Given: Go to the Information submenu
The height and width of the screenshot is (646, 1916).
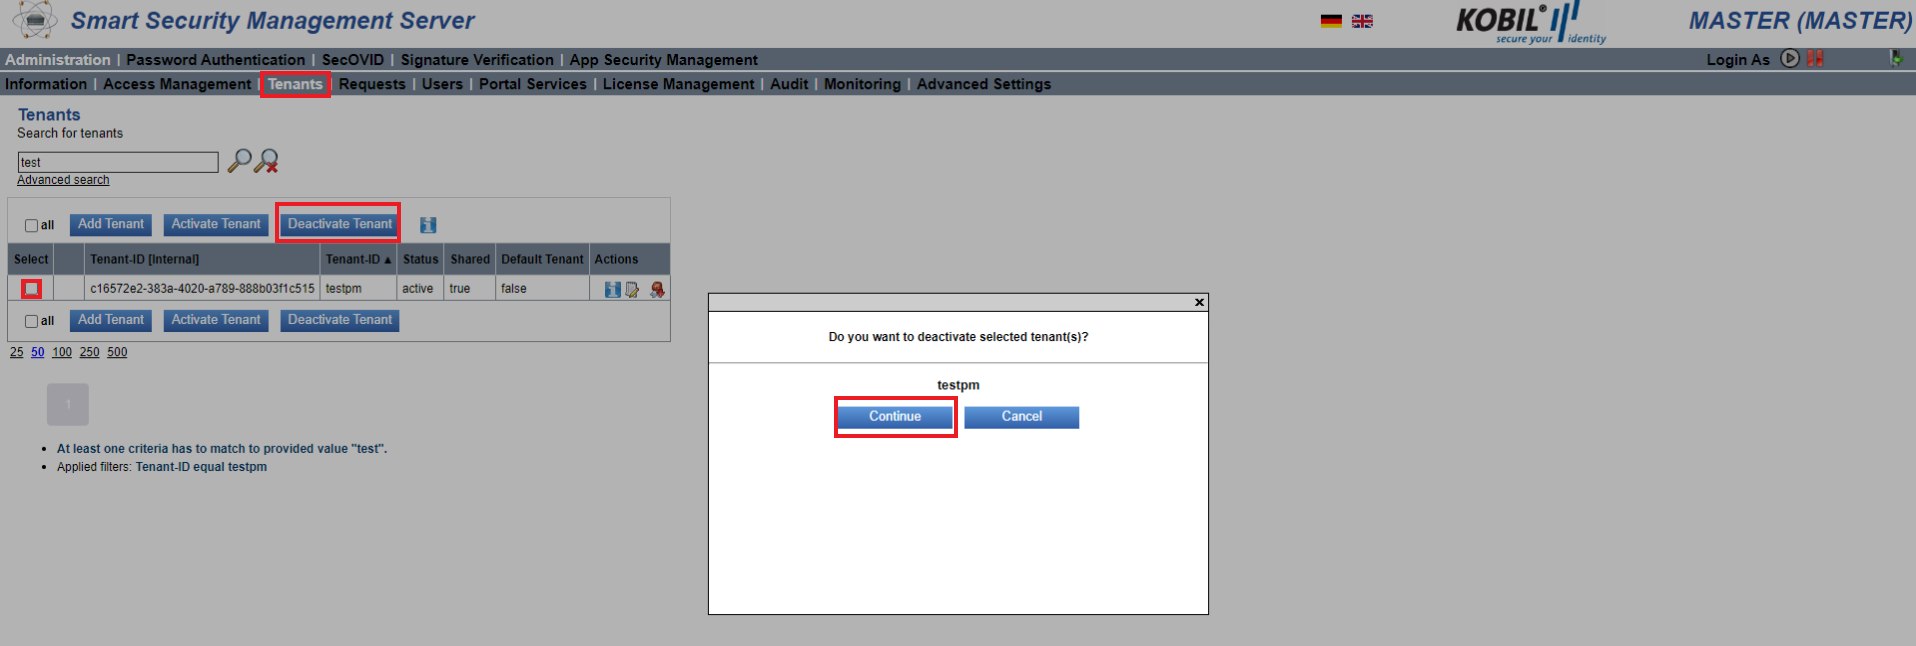Looking at the screenshot, I should pyautogui.click(x=46, y=84).
